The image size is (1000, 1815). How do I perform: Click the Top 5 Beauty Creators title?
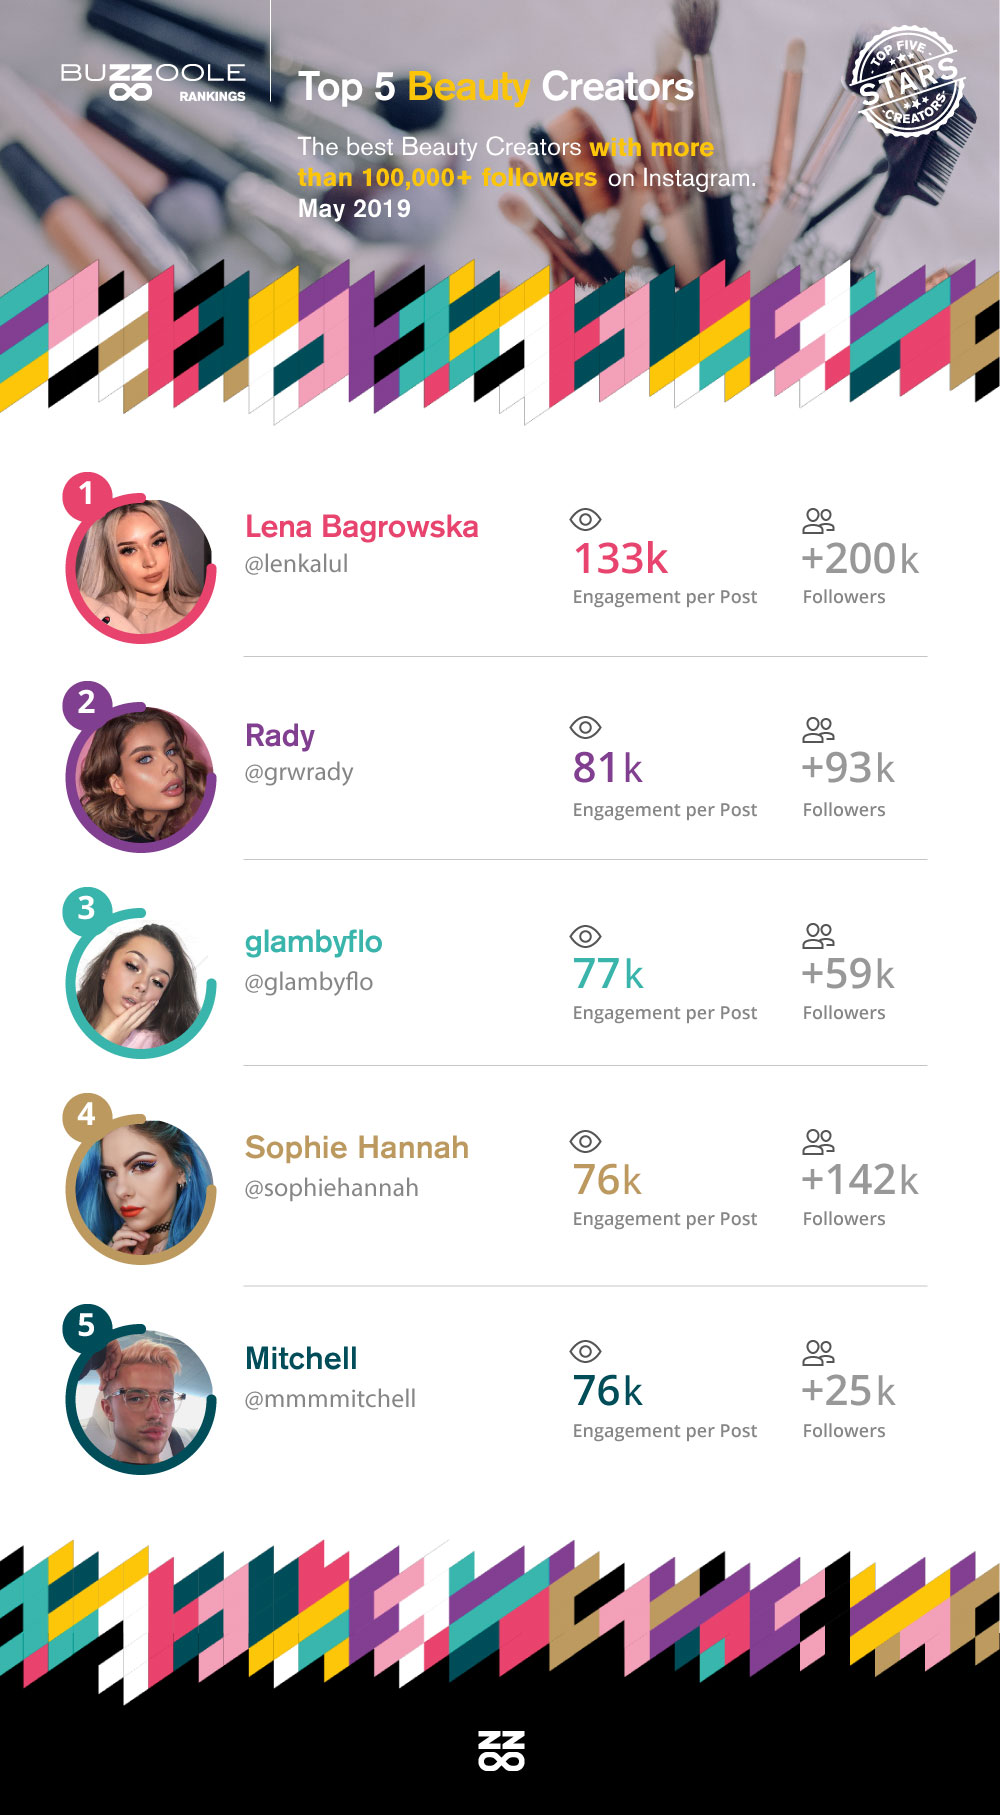[x=495, y=87]
